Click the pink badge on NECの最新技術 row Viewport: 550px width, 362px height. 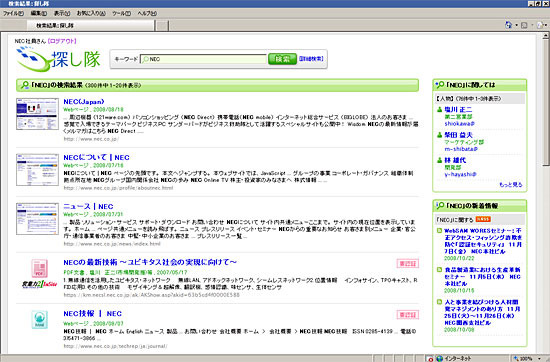[408, 263]
